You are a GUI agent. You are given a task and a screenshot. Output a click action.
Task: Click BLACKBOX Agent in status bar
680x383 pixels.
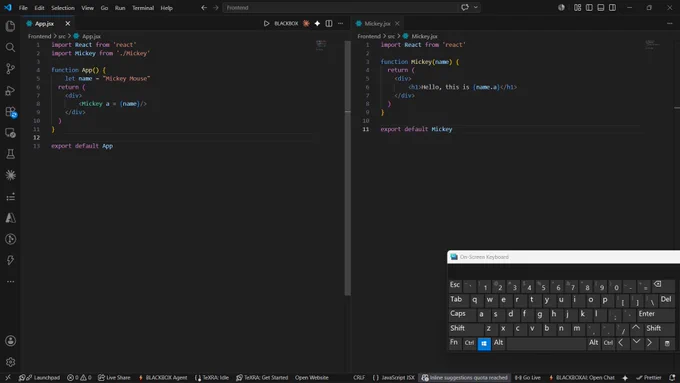pos(163,377)
